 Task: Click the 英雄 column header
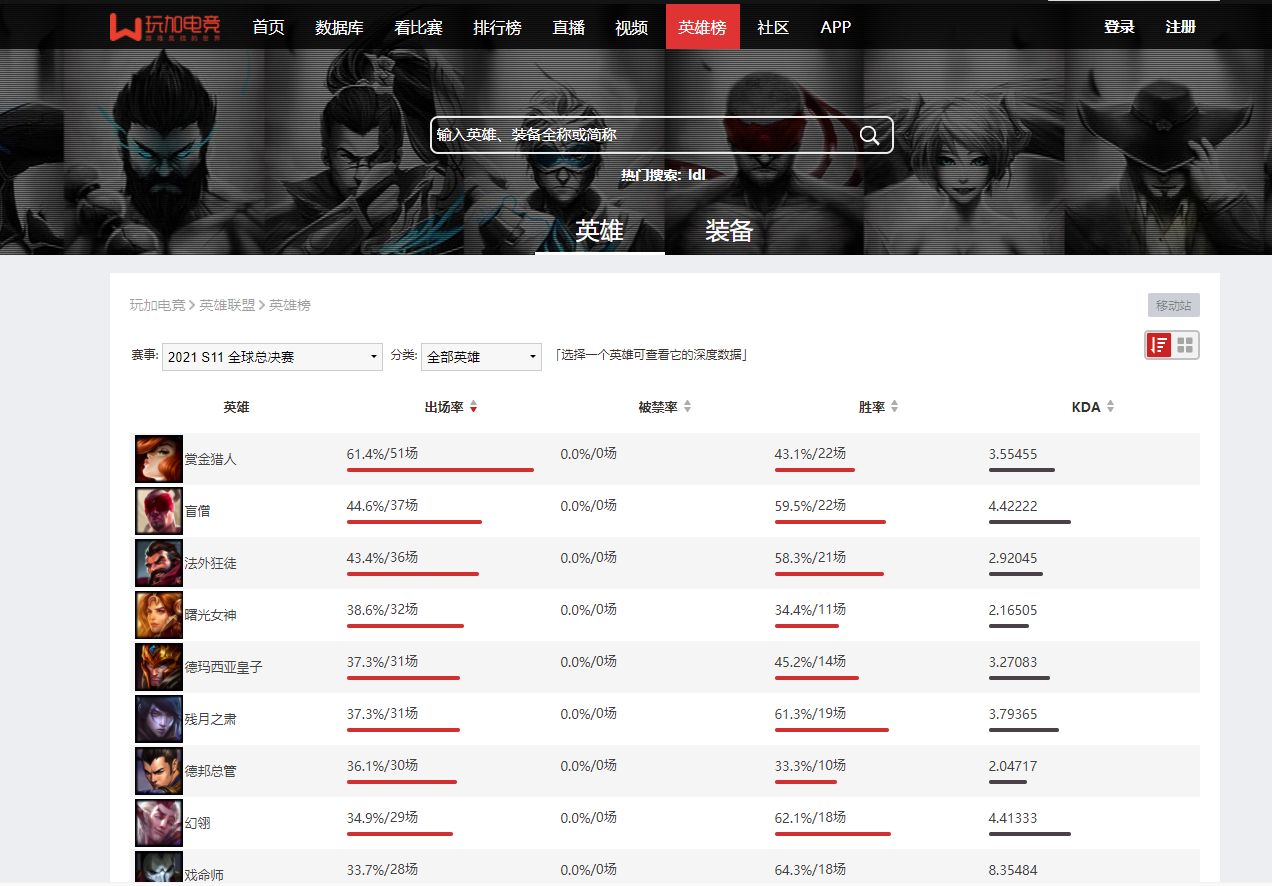(x=236, y=407)
